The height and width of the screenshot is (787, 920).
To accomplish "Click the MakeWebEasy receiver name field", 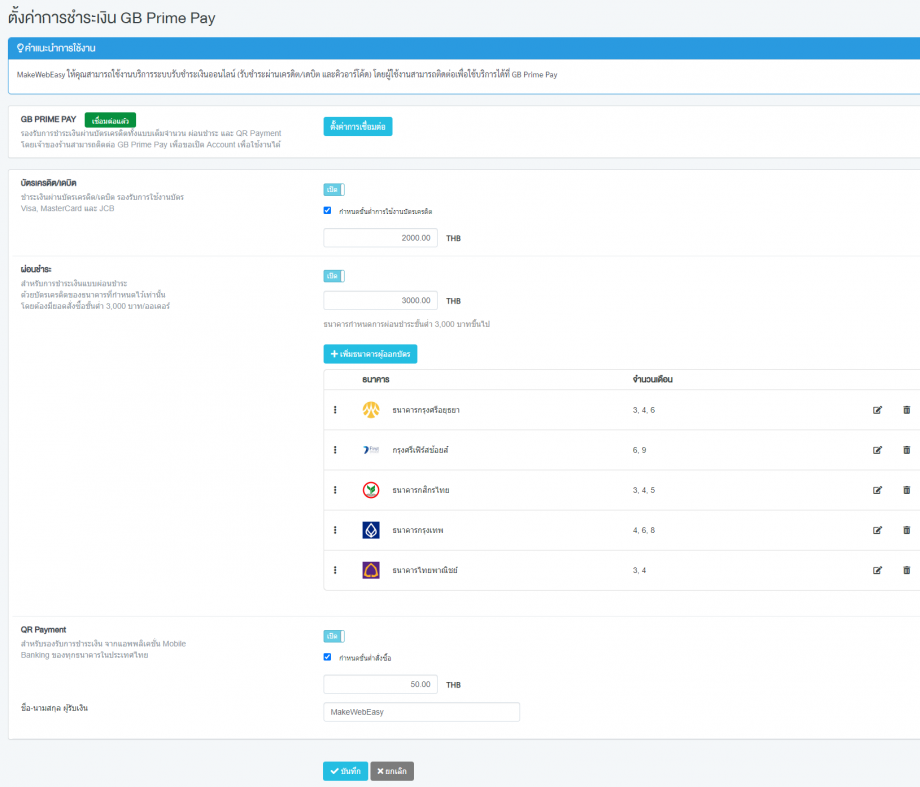I will pyautogui.click(x=421, y=712).
